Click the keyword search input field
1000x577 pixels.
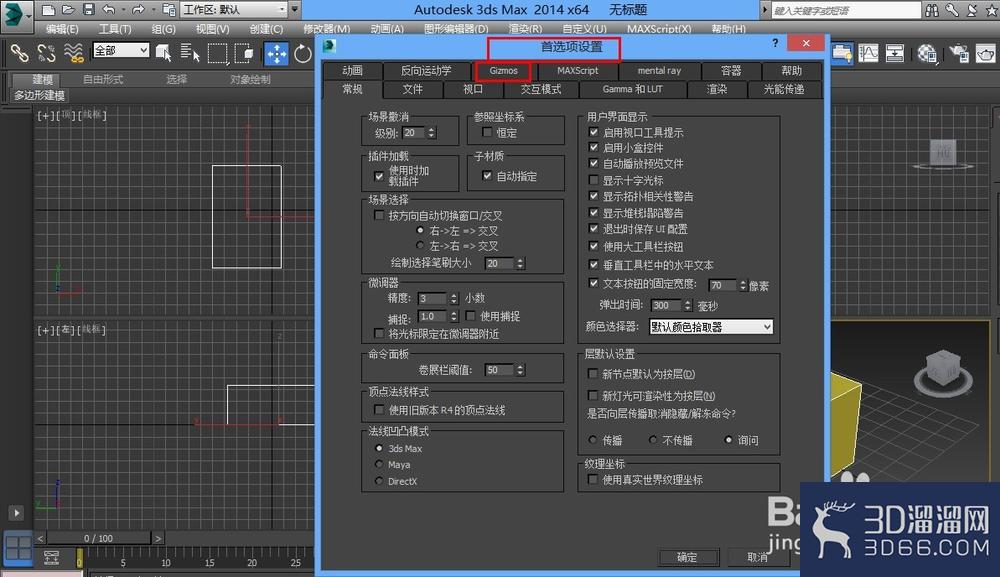[x=846, y=10]
